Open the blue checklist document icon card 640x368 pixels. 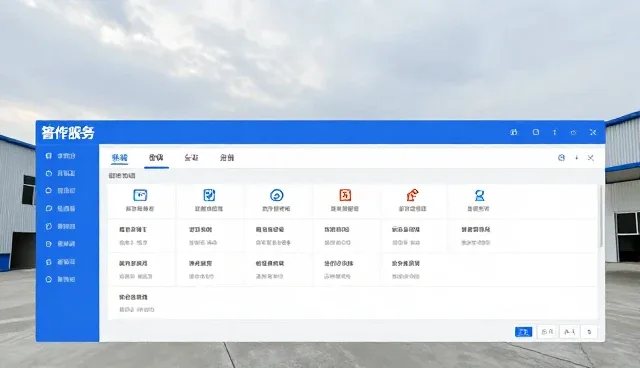209,201
